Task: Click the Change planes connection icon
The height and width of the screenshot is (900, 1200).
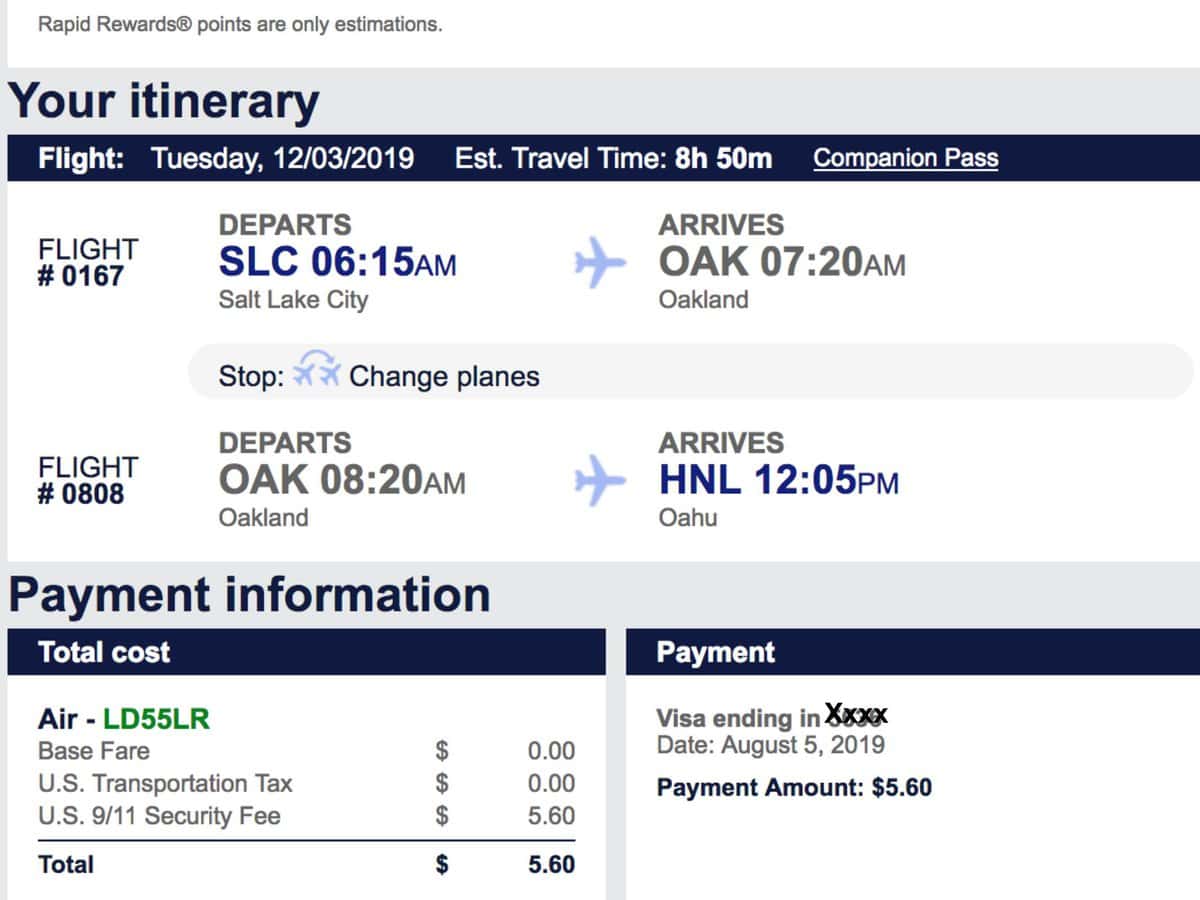Action: [317, 372]
